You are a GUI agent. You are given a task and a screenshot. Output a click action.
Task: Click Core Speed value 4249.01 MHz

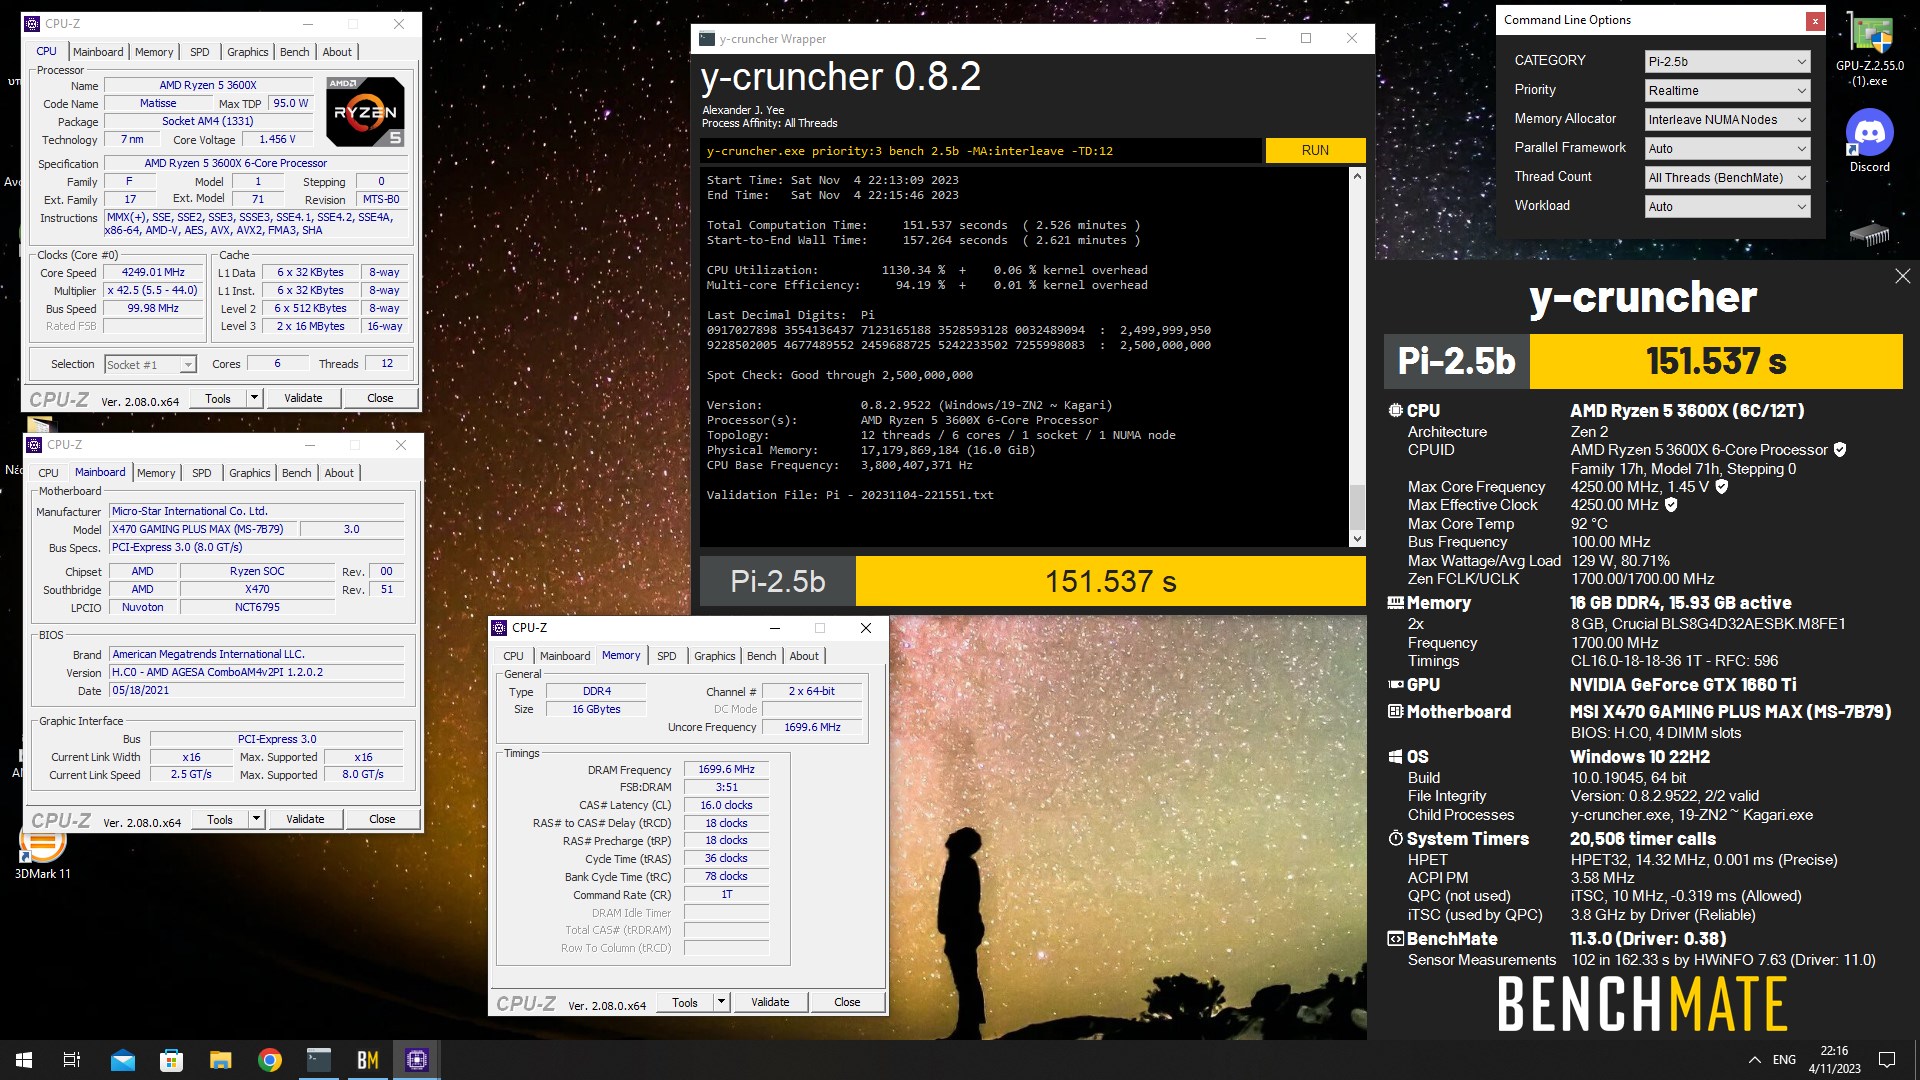153,272
